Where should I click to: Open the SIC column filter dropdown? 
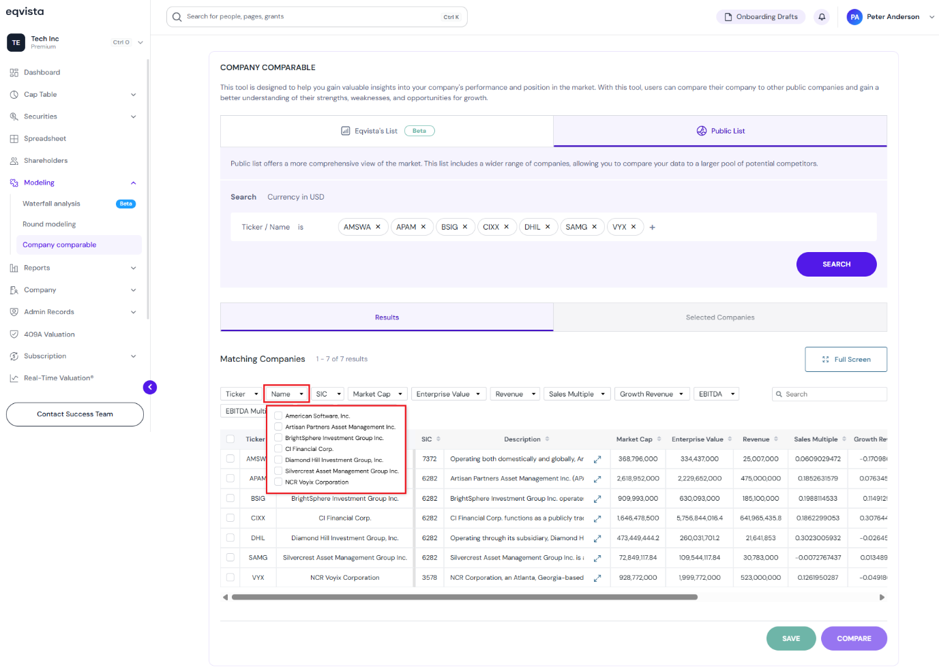pyautogui.click(x=328, y=394)
